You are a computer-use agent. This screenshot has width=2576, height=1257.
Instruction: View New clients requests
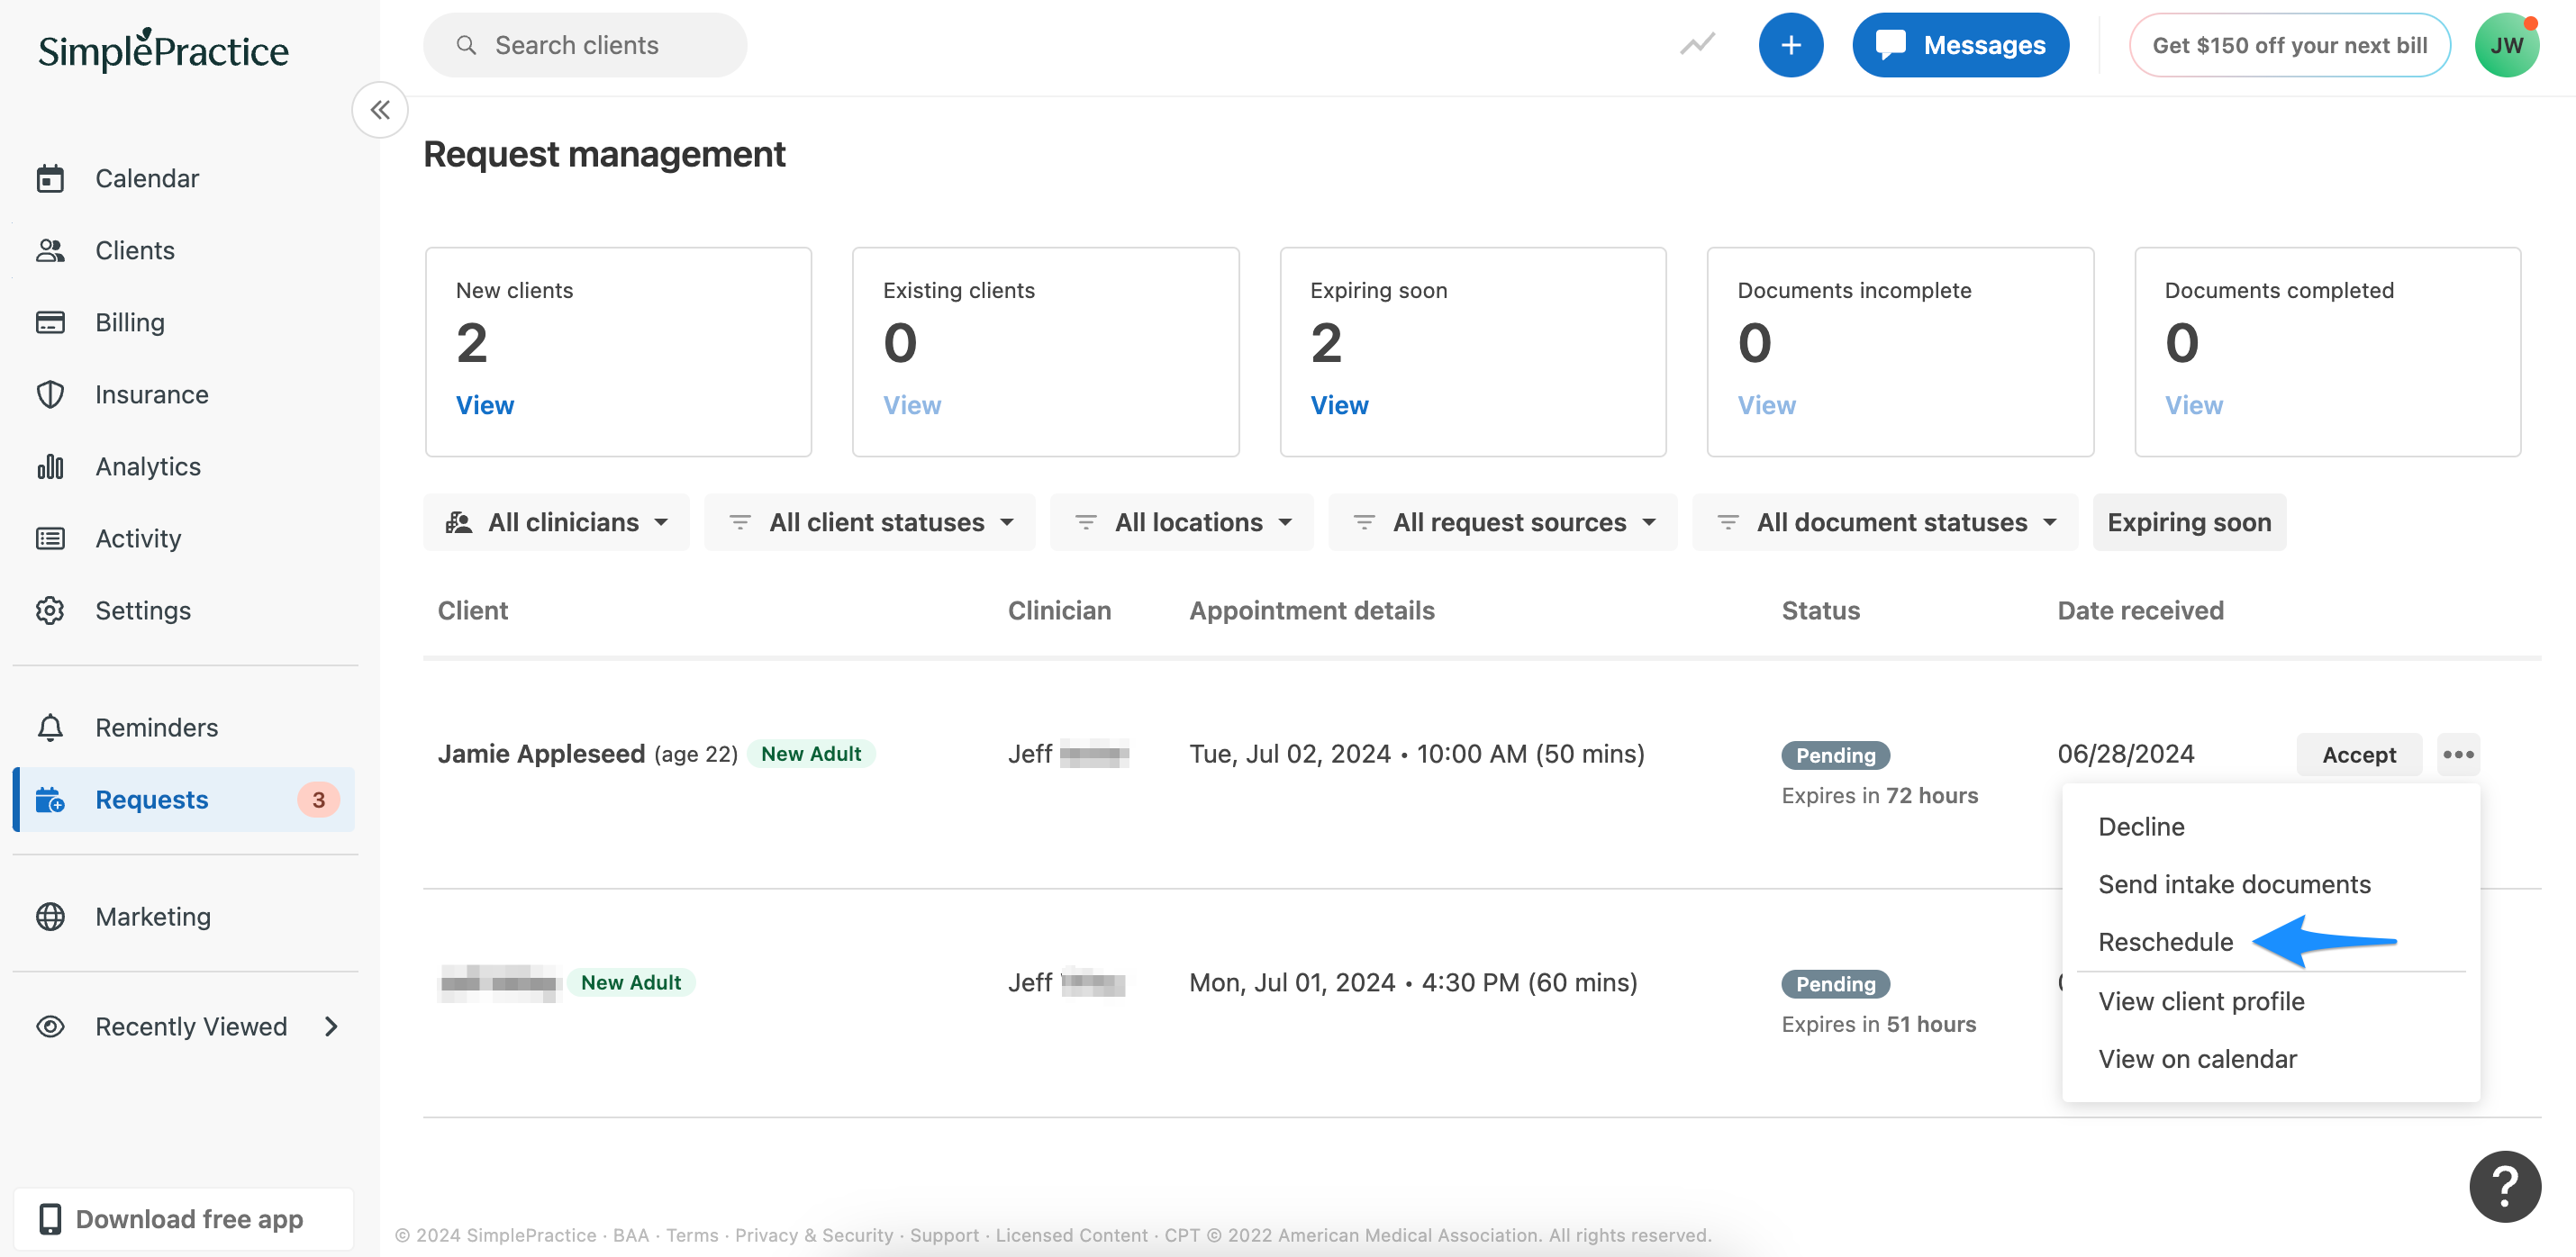pyautogui.click(x=485, y=405)
